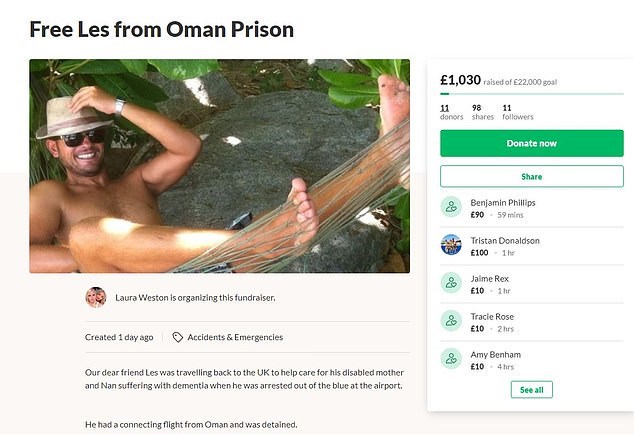Open the hammock campaign photo
Screen dimensions: 634x434
click(x=219, y=166)
